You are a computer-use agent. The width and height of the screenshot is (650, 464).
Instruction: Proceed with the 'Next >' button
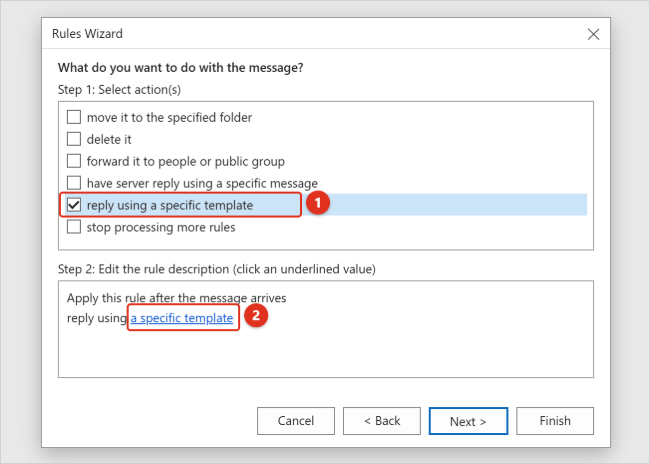tap(468, 421)
